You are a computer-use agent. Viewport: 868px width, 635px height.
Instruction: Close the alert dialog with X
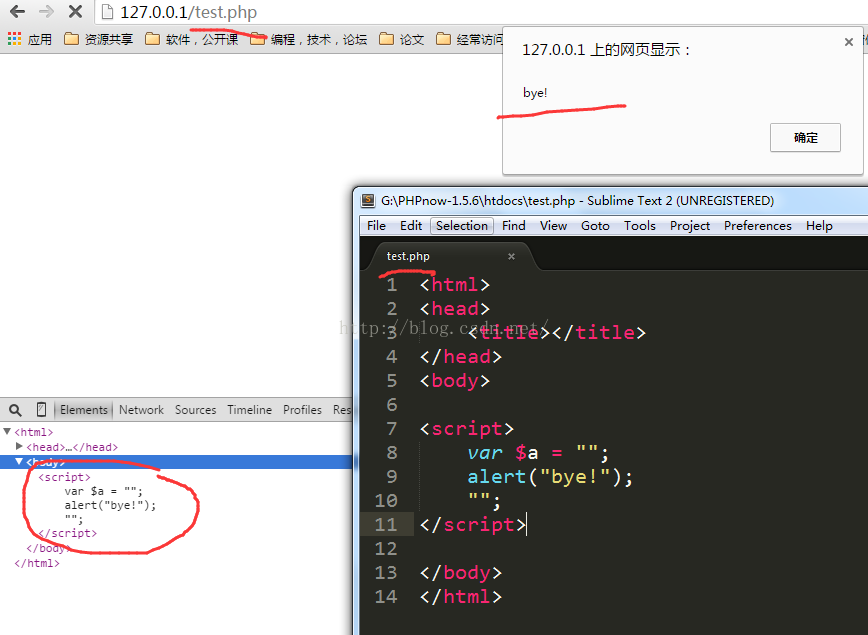[849, 42]
